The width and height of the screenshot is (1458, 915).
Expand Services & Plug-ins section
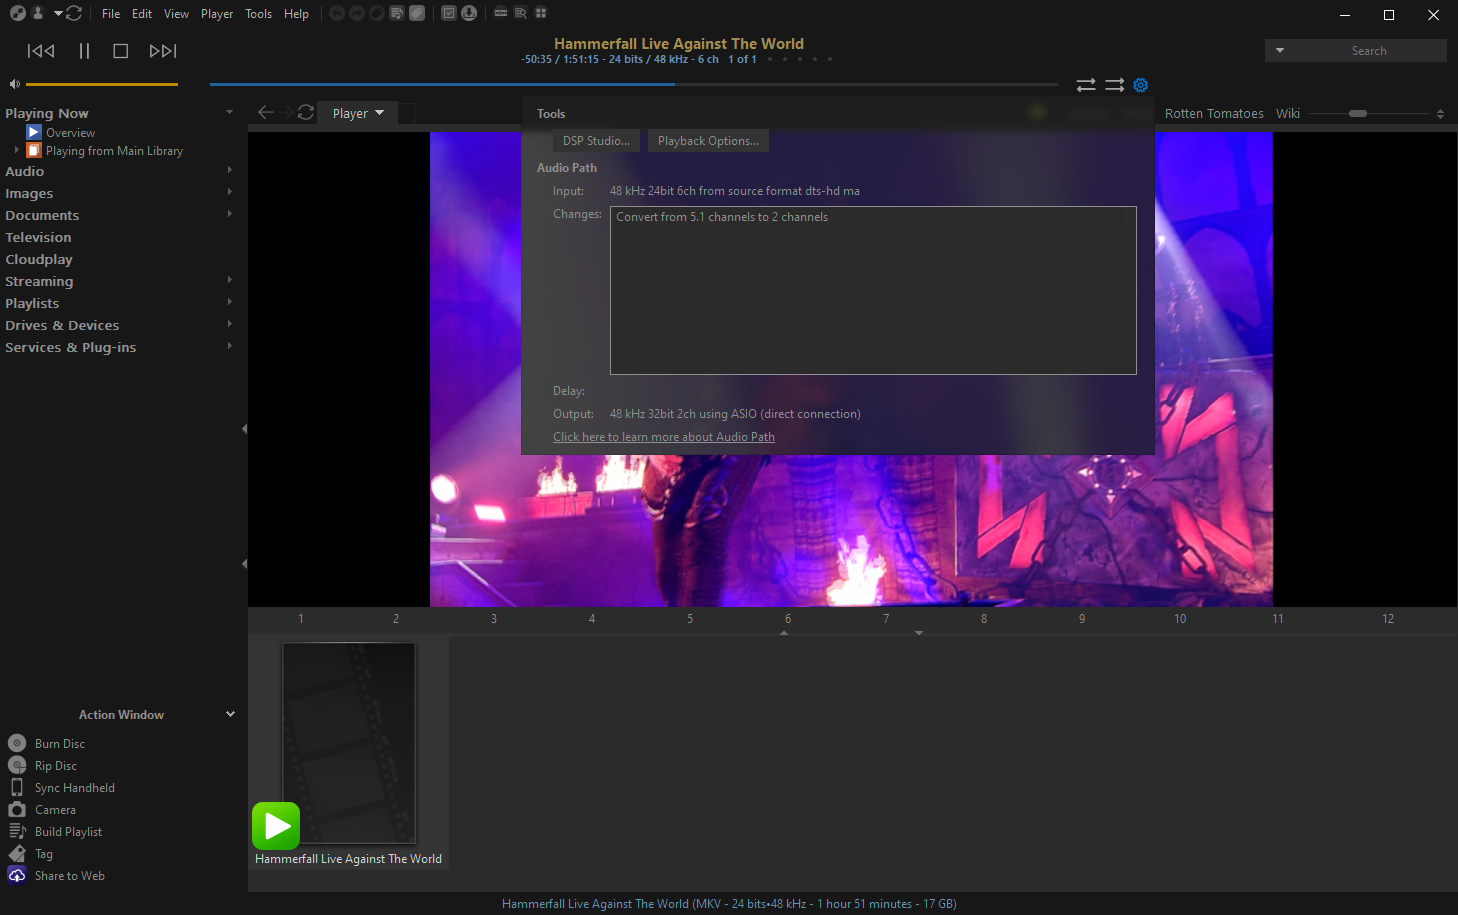[230, 346]
